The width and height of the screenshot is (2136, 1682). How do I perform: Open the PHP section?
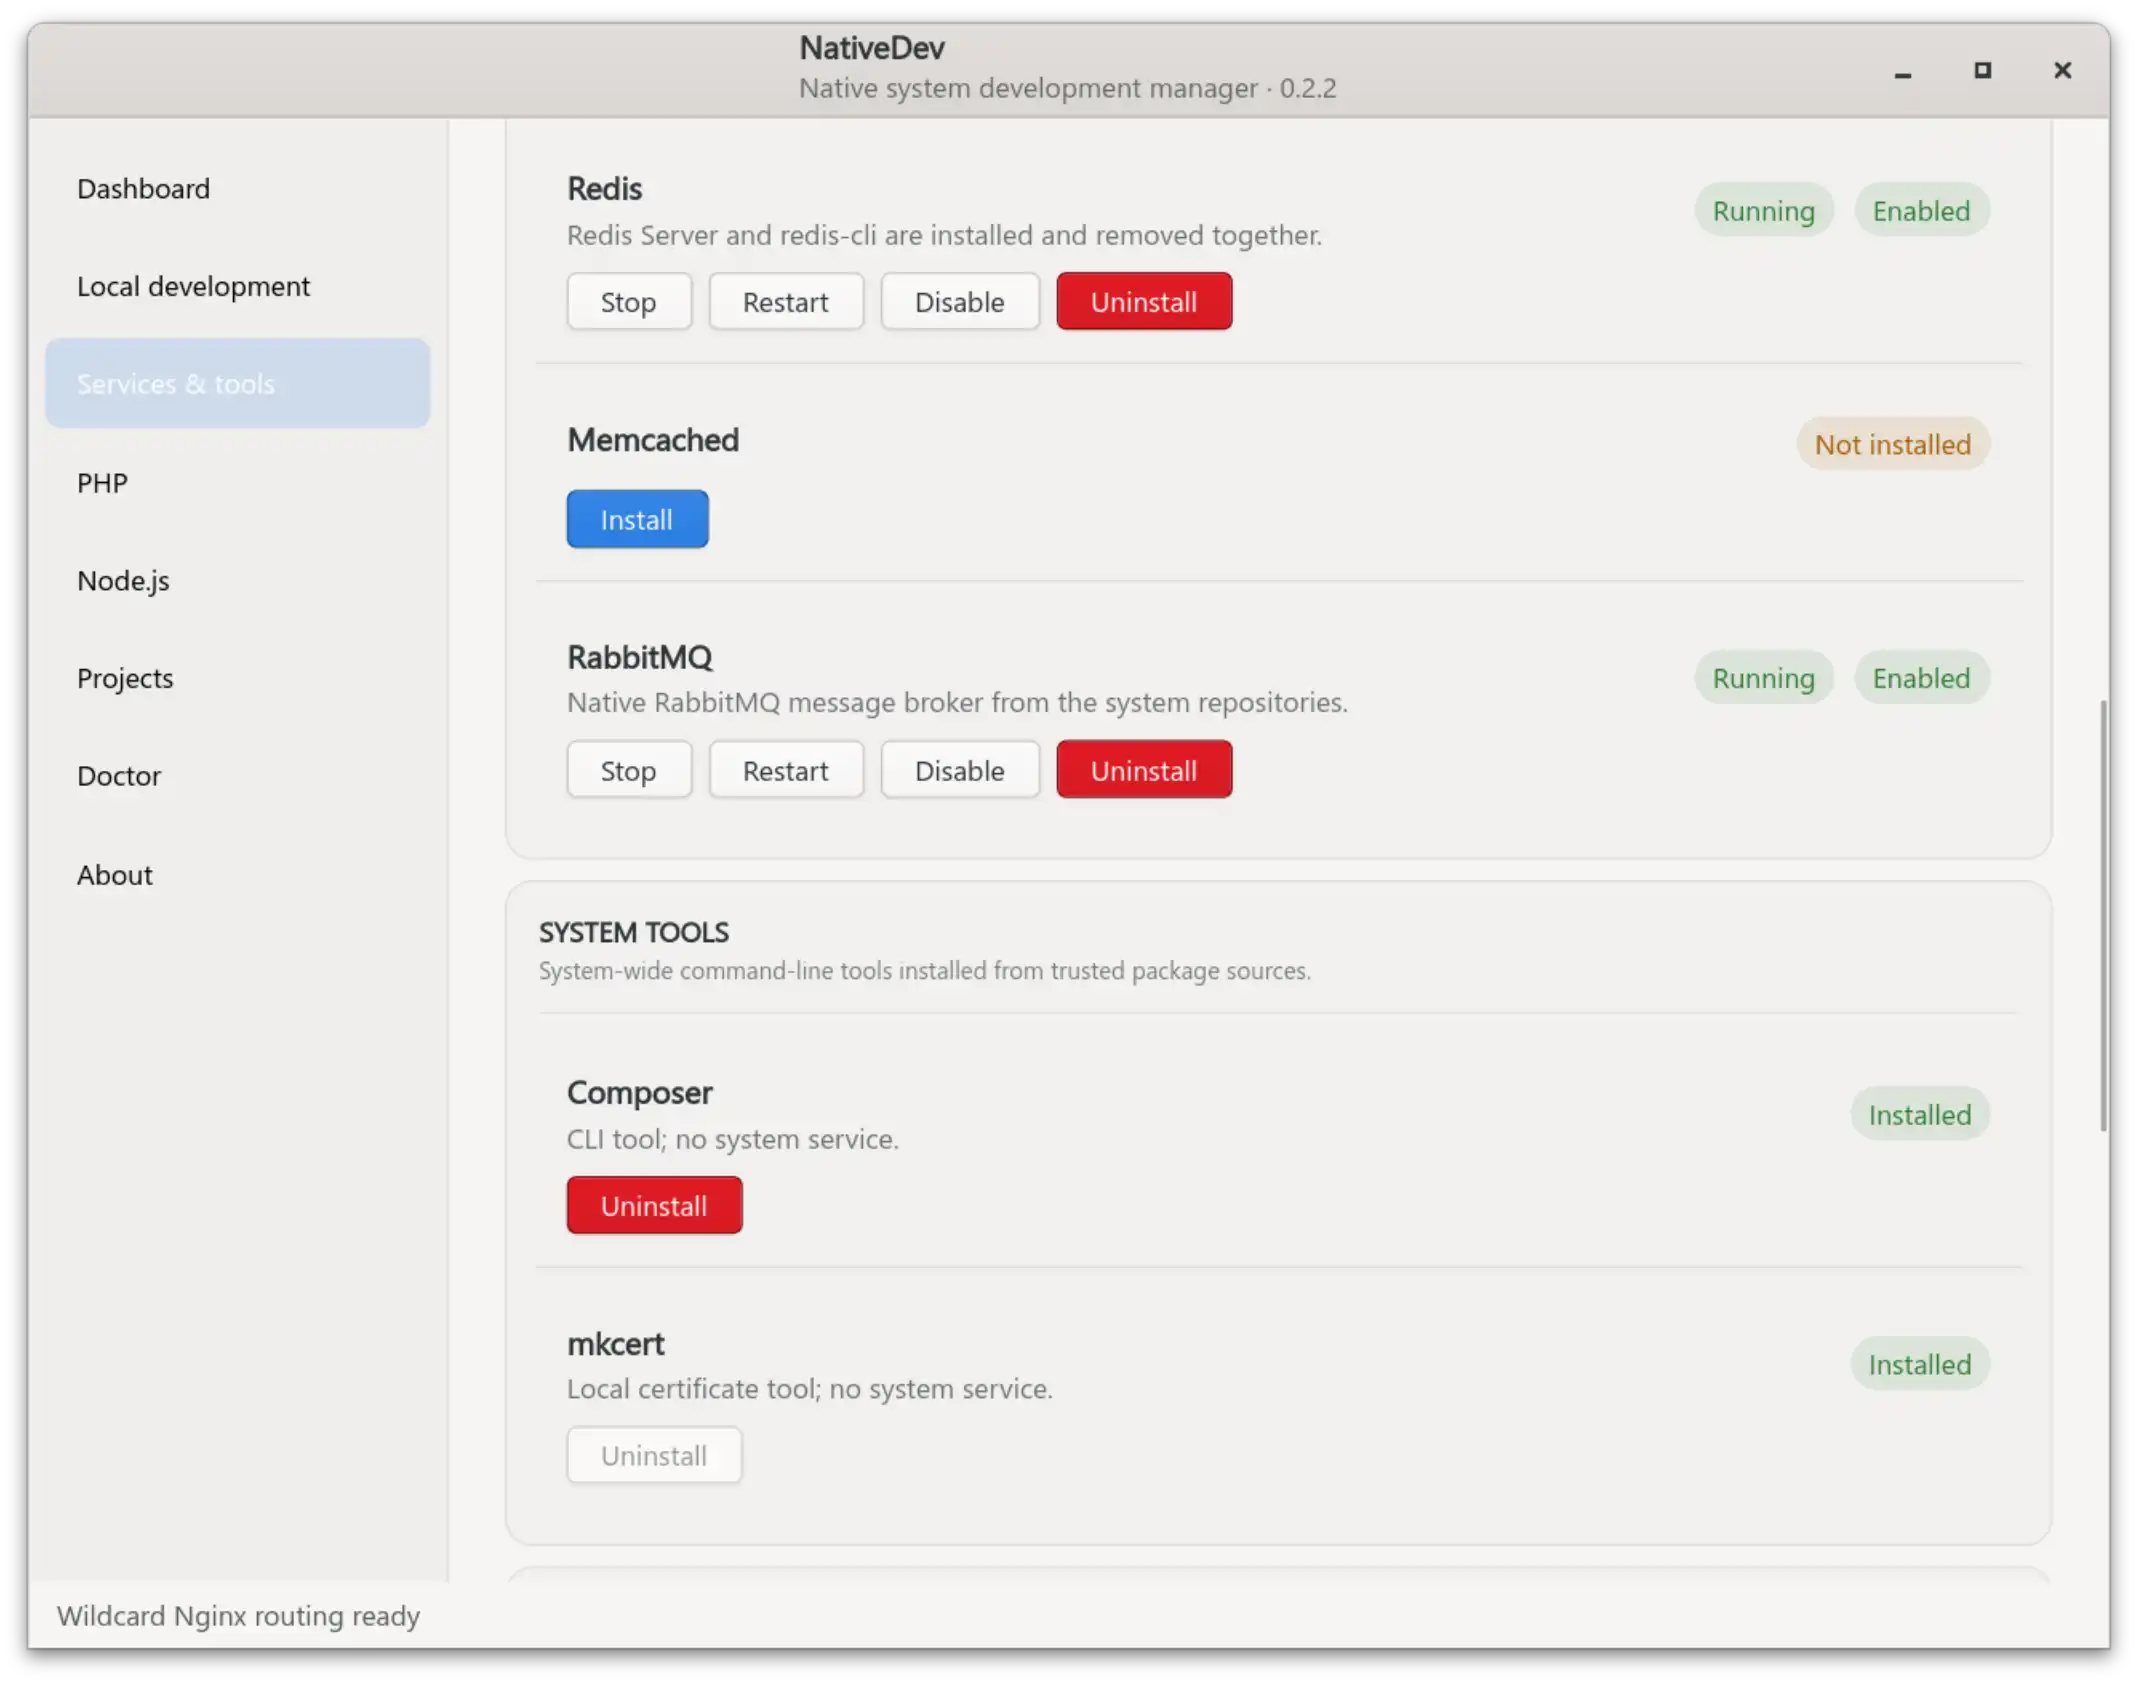click(238, 483)
